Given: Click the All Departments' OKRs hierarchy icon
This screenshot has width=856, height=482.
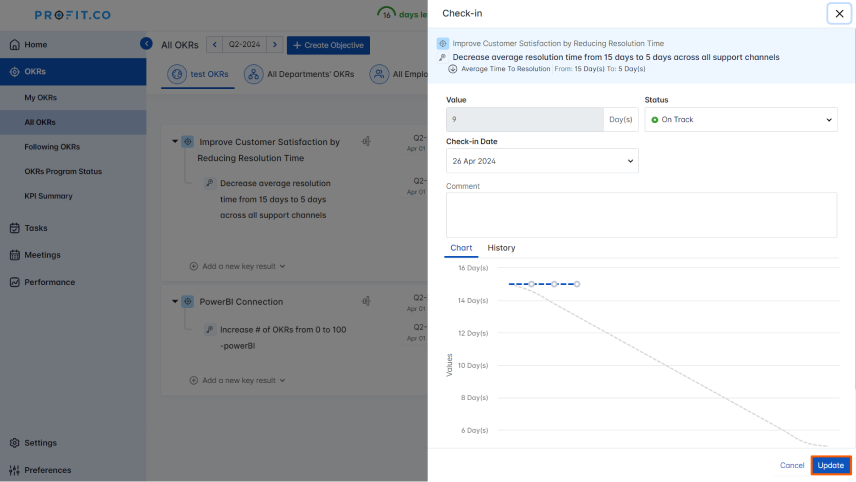Looking at the screenshot, I should tap(254, 74).
